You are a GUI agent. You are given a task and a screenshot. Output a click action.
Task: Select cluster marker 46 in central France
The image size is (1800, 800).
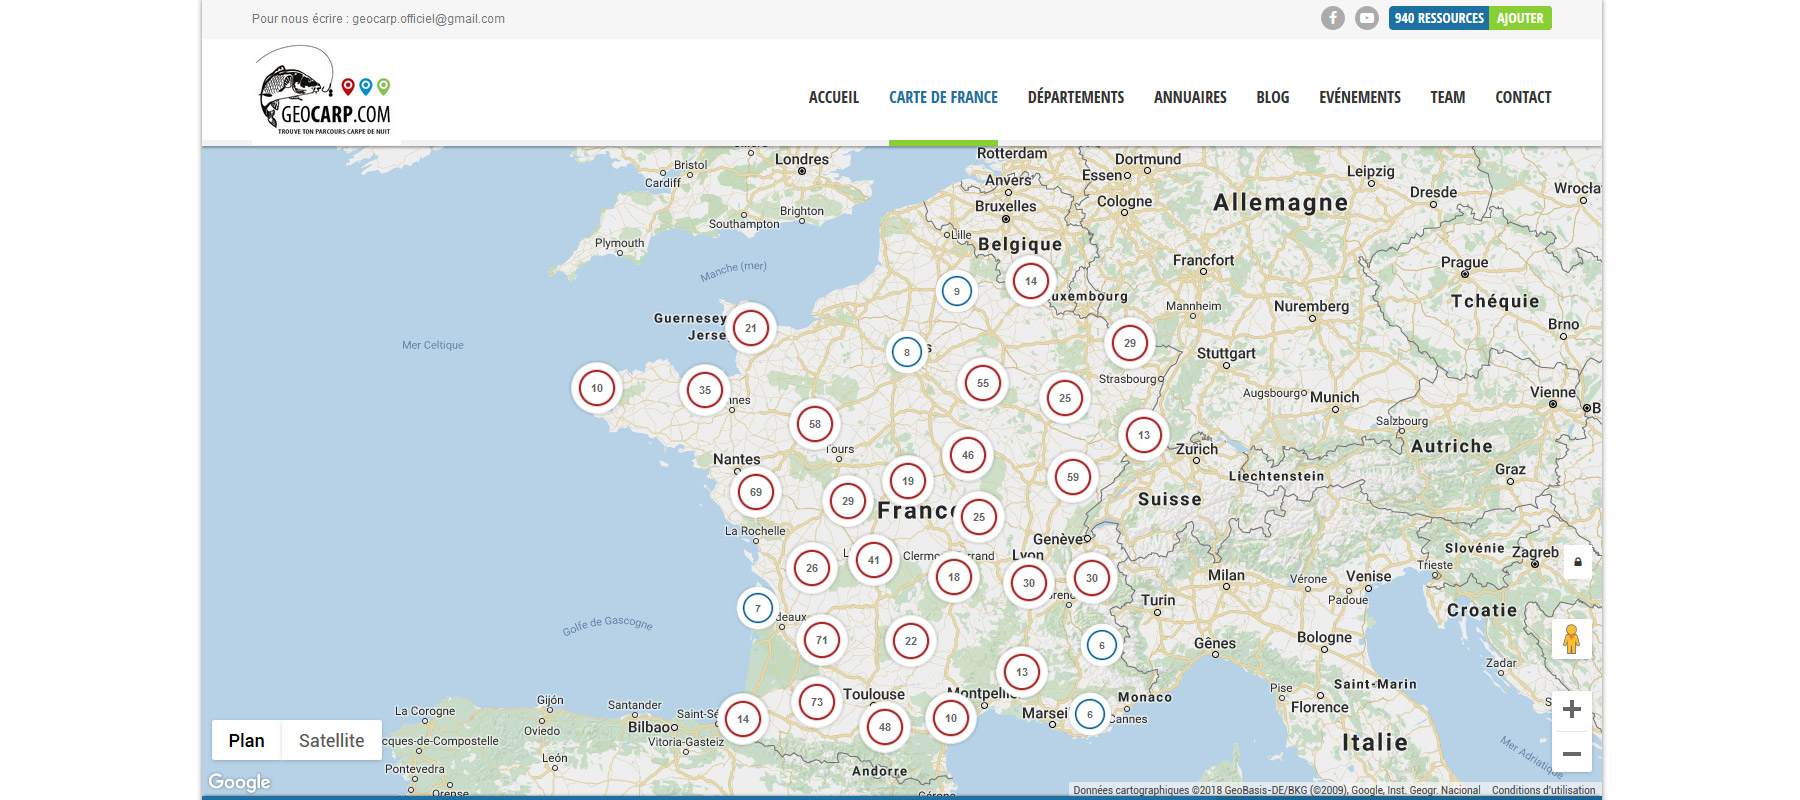[x=968, y=455]
